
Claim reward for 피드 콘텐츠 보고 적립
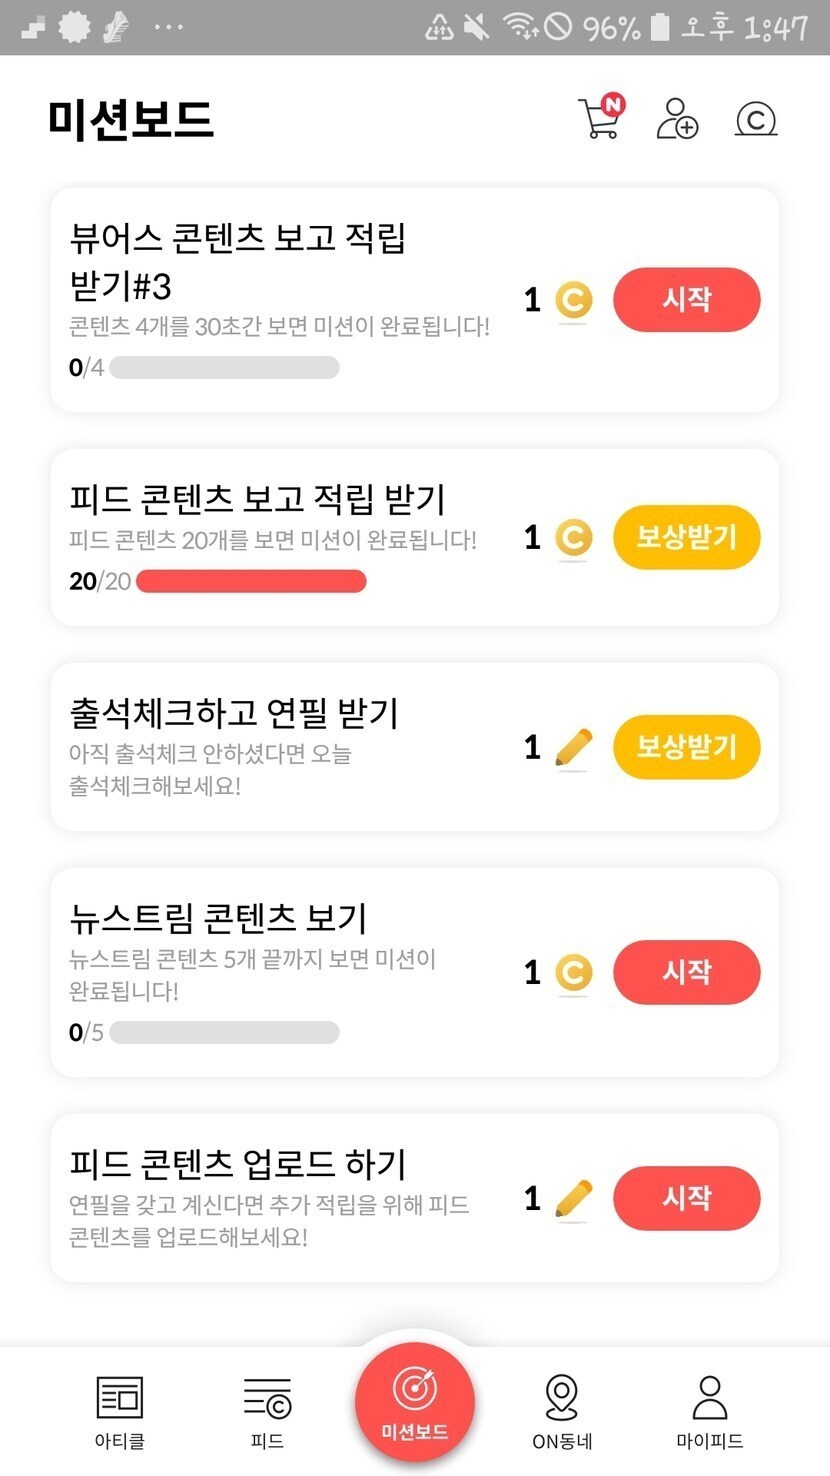[686, 538]
